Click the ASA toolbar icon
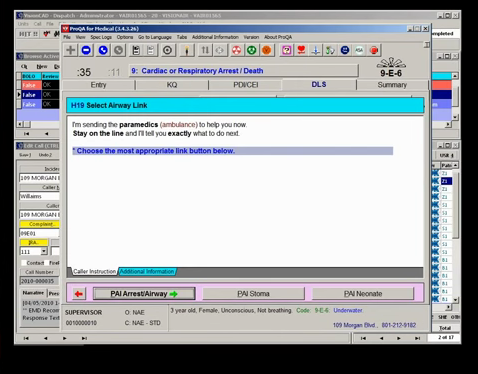Screen dimensions: 478x374 click(x=359, y=50)
